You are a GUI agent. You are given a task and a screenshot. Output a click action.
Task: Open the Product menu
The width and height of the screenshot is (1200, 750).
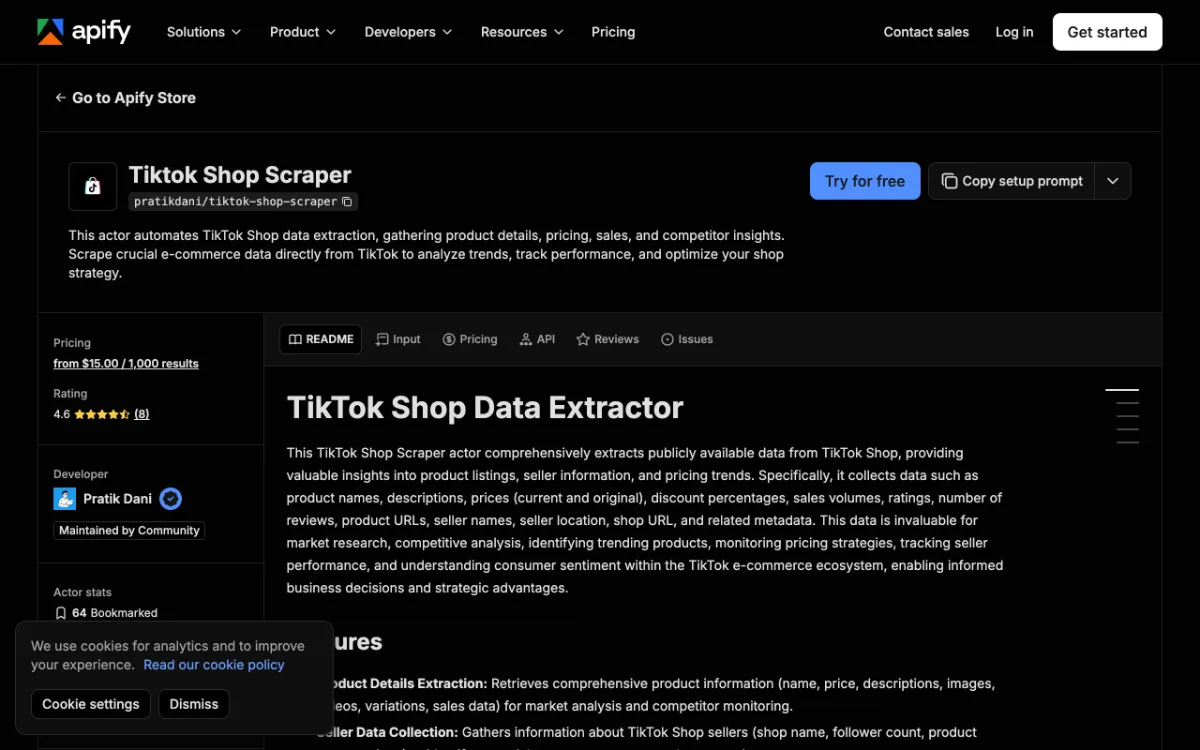click(x=303, y=32)
